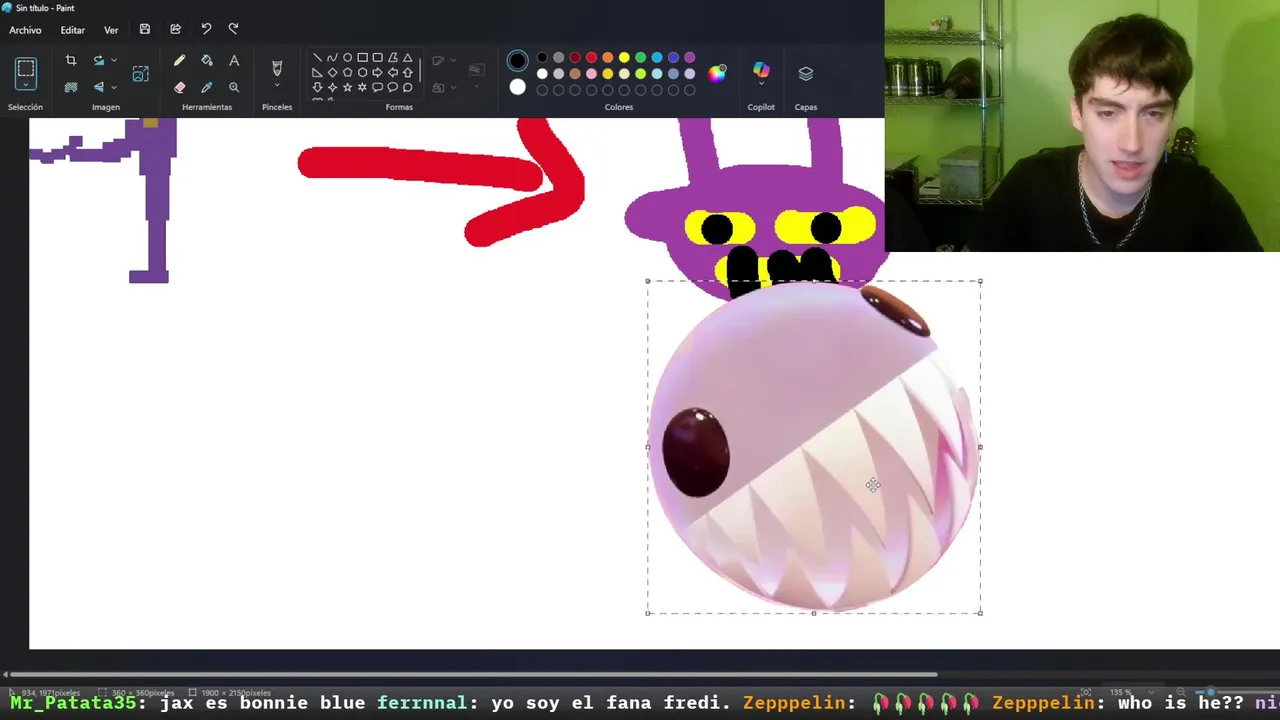Screen dimensions: 1280x720
Task: Select the Color picker eyedropper tool
Action: pos(207,87)
